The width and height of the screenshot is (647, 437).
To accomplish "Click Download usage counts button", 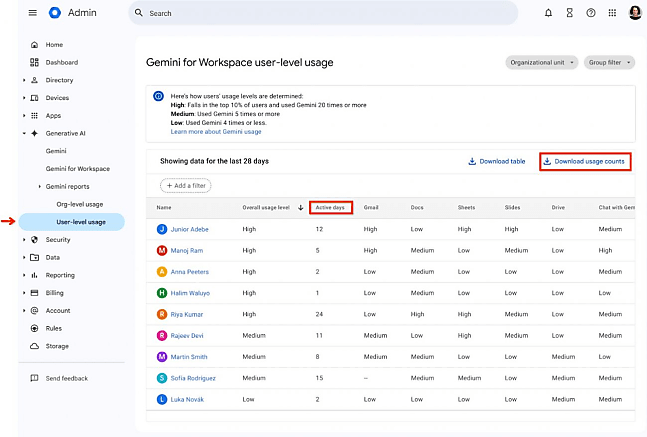I will click(x=585, y=161).
